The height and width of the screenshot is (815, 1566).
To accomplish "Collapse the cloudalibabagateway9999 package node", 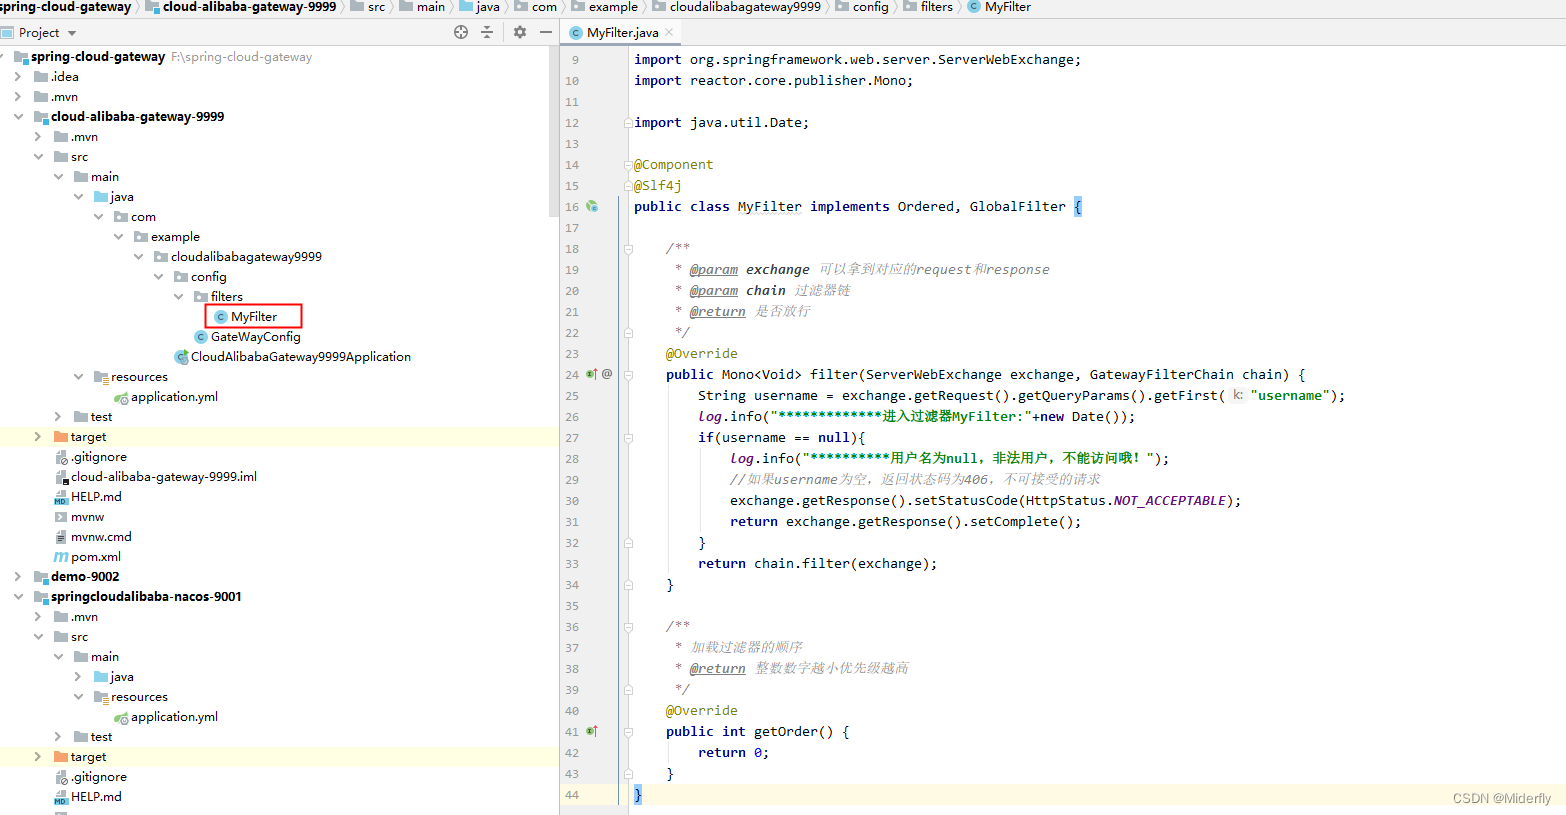I will (x=138, y=257).
